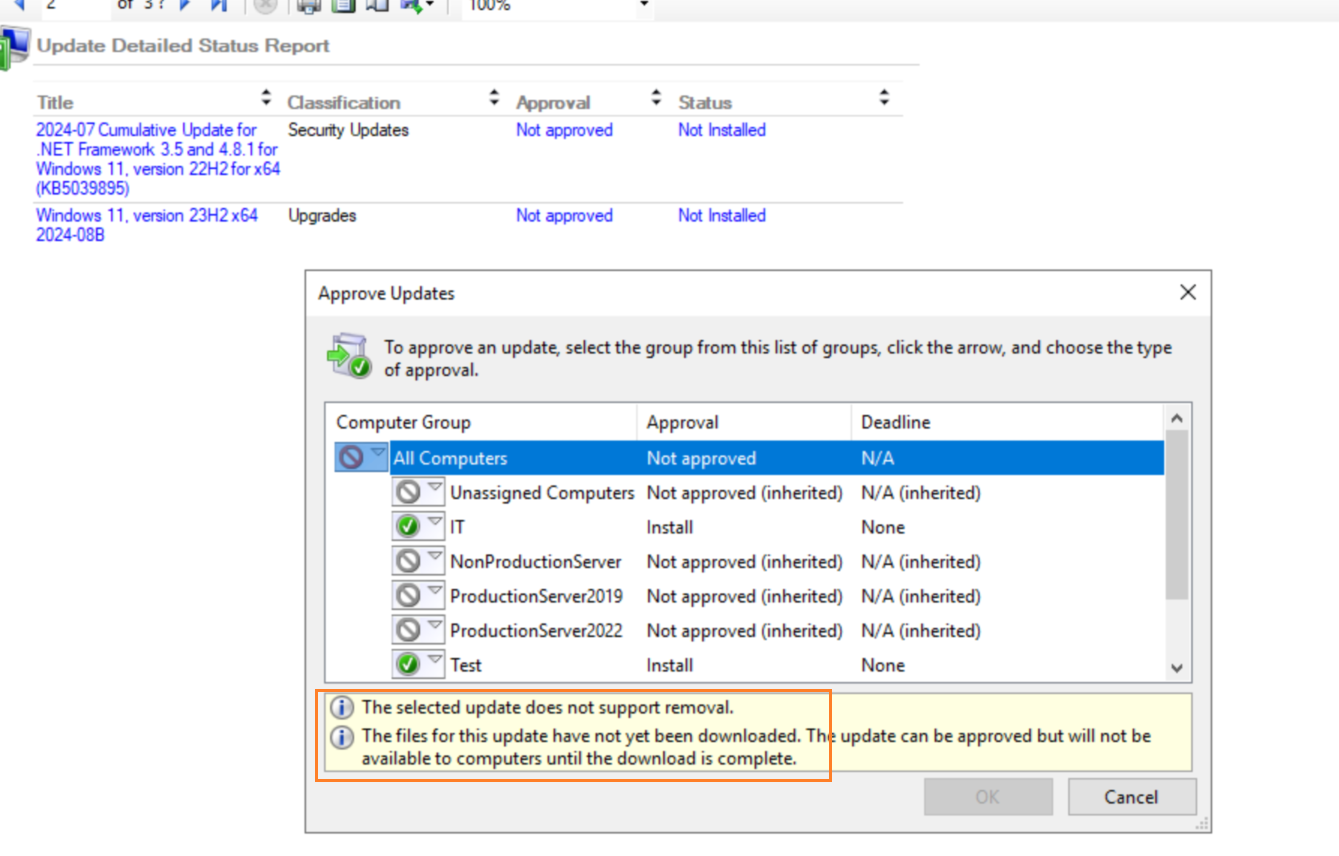Switch to print layout view icon

click(343, 5)
